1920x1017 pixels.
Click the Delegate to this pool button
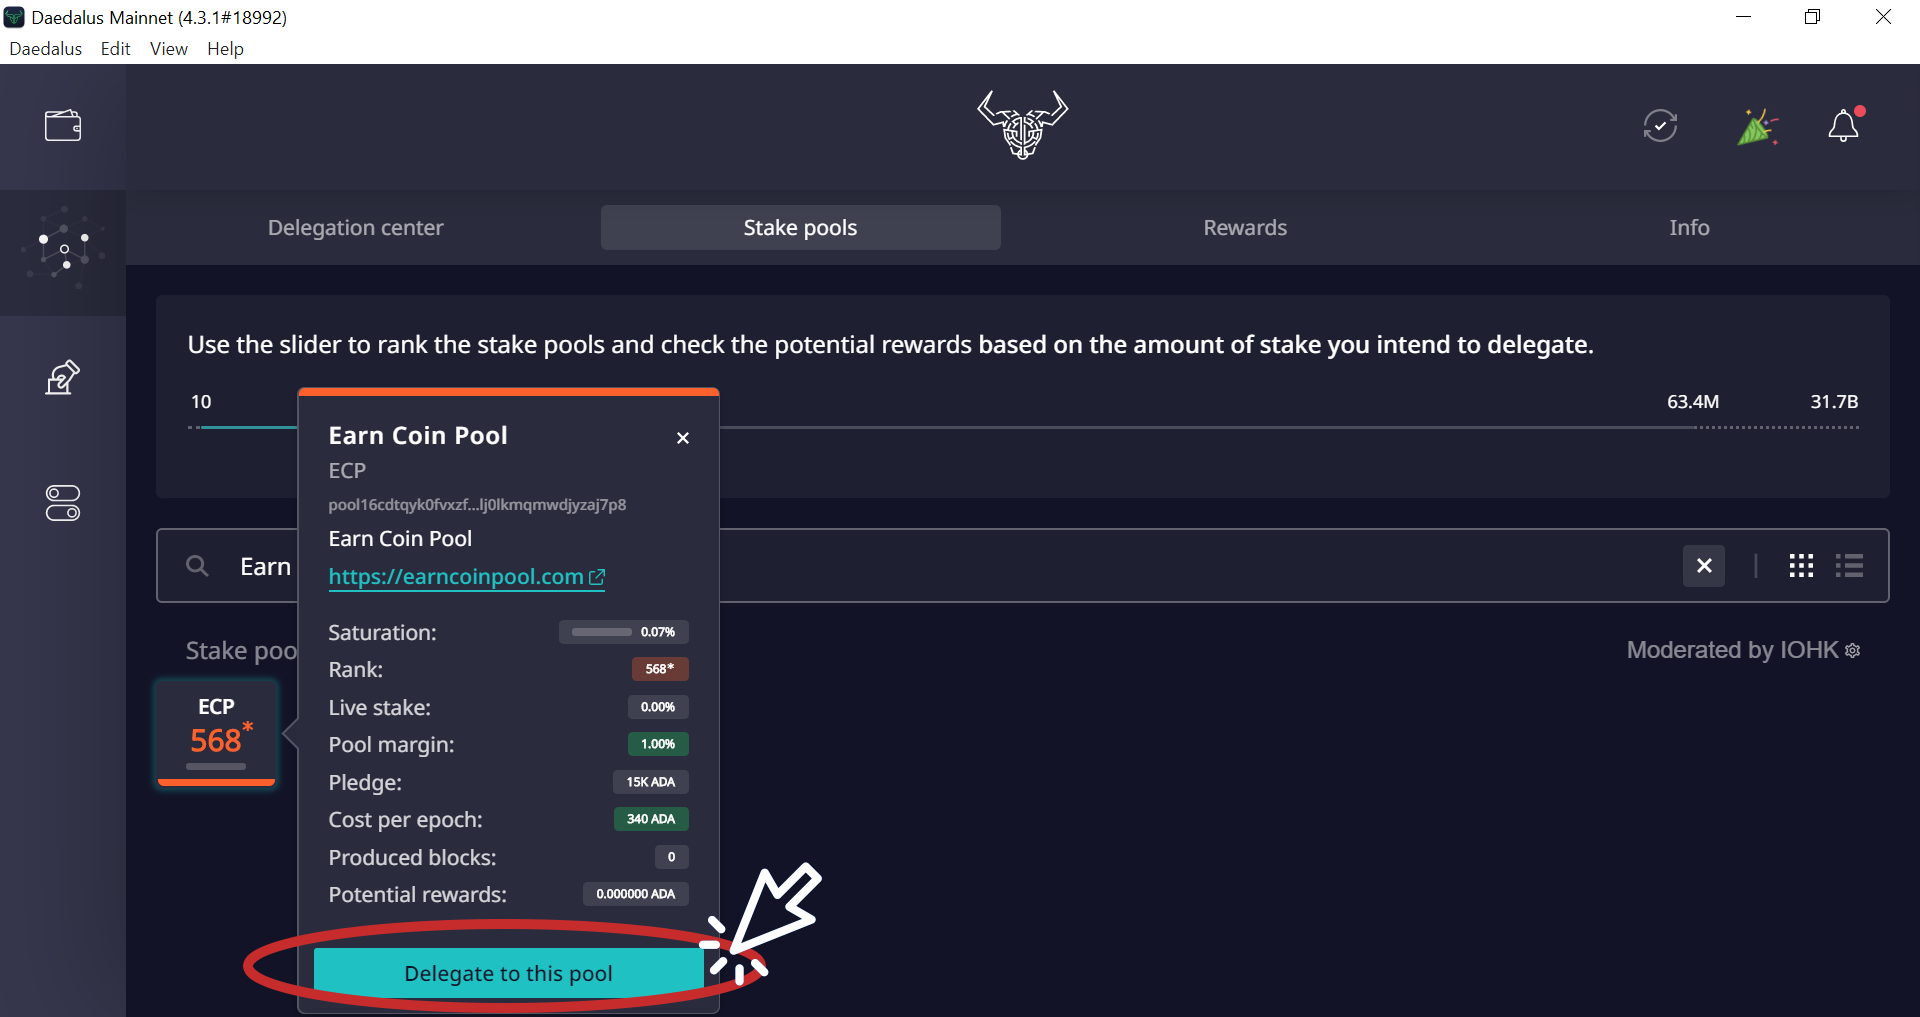click(508, 971)
